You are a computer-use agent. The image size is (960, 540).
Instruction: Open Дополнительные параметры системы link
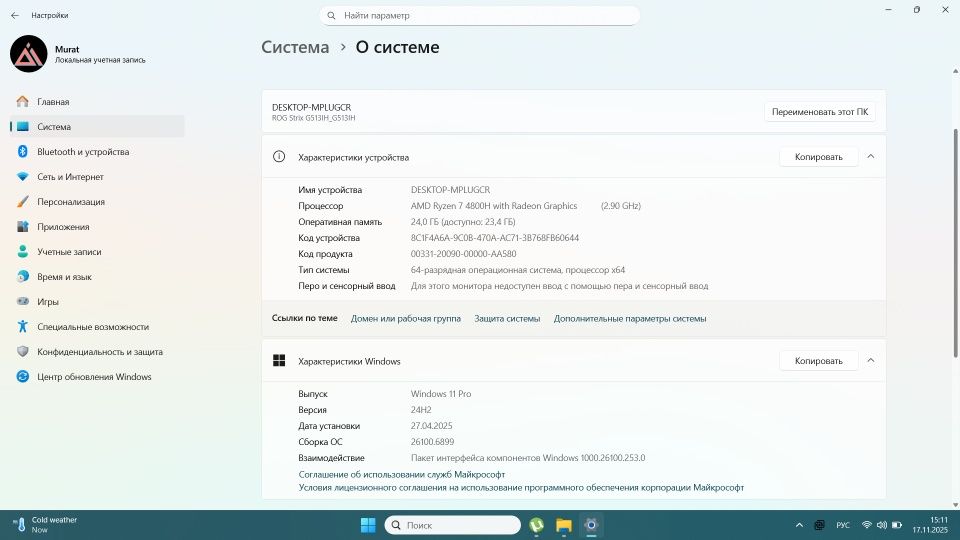(x=630, y=318)
